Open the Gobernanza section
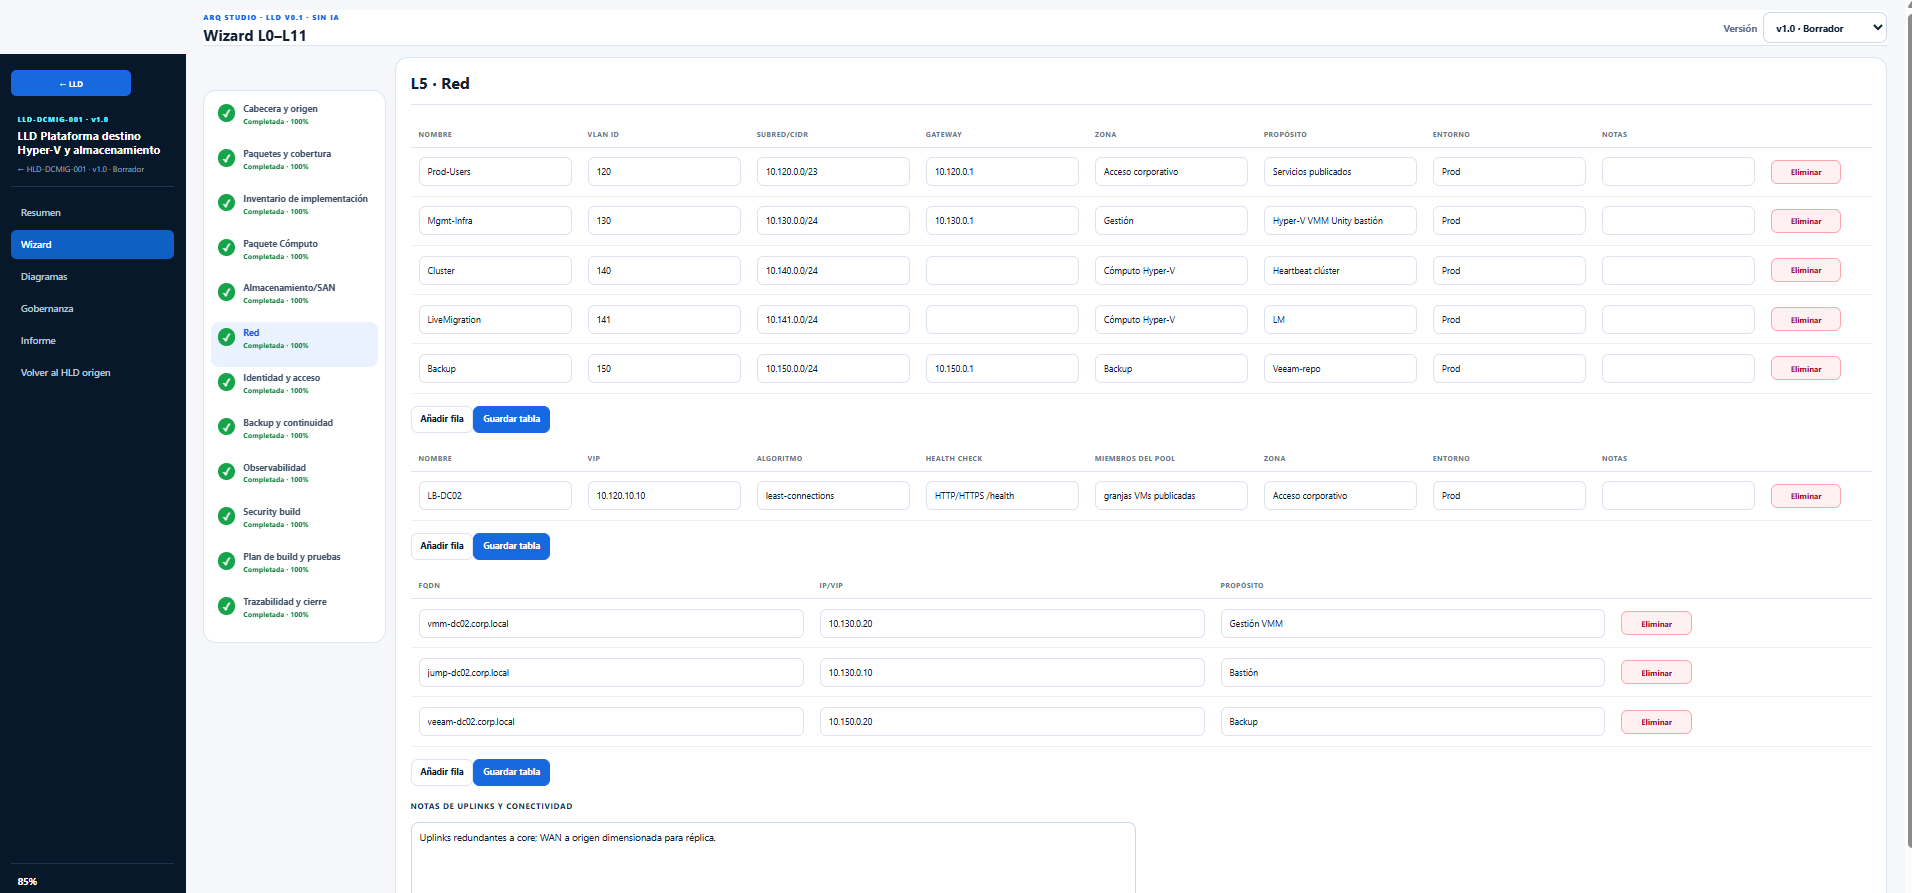1912x893 pixels. pos(92,309)
